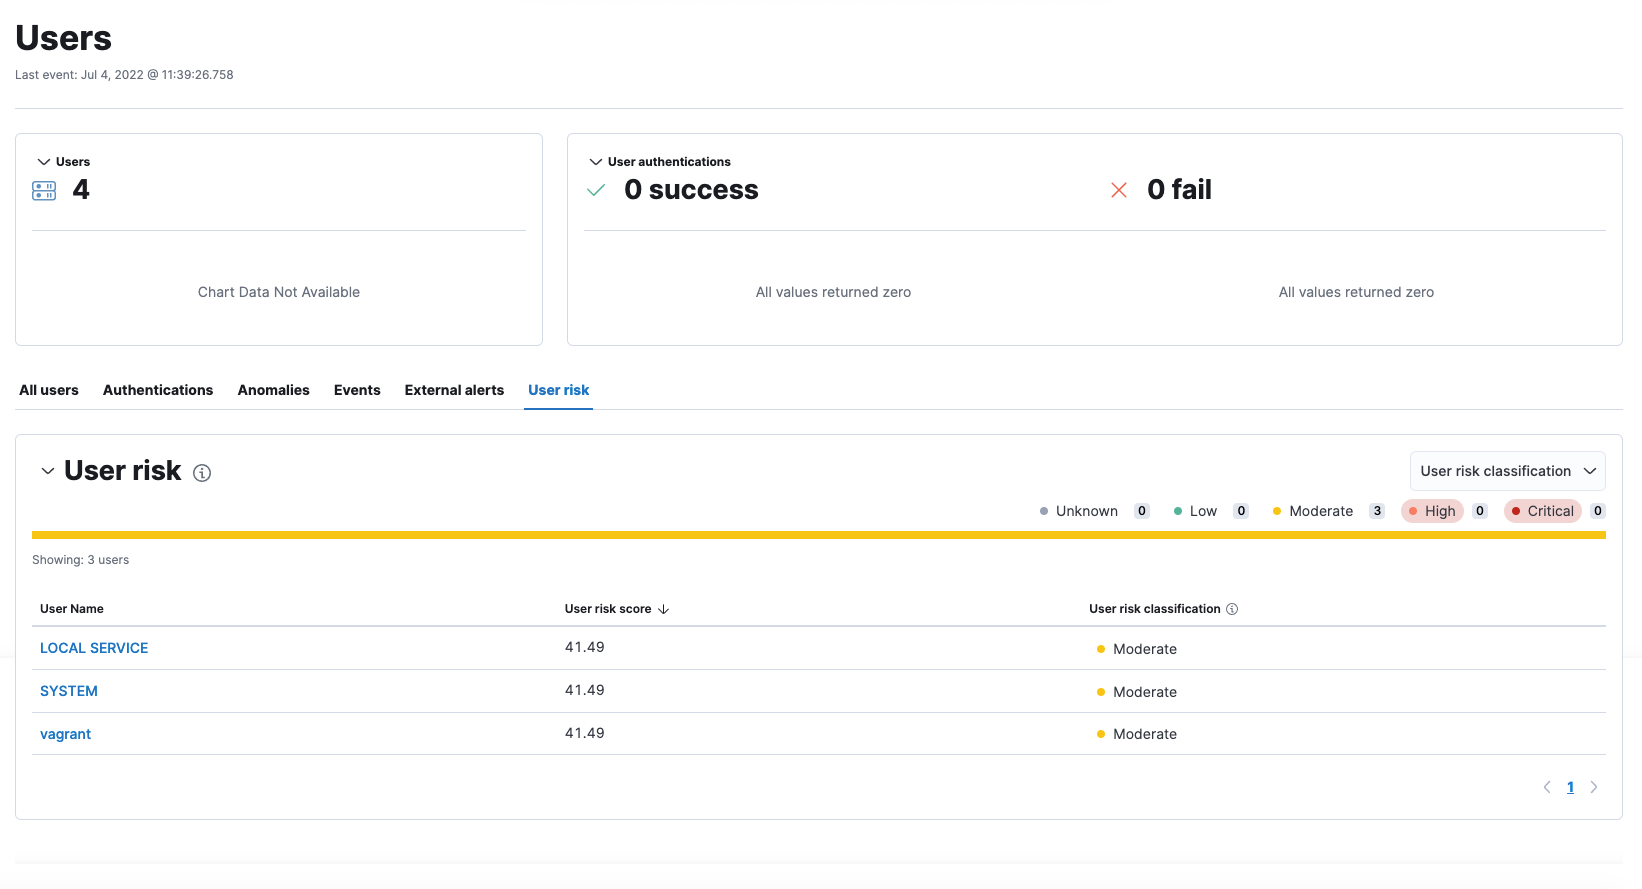
Task: Toggle the Critical risk legend filter
Action: (x=1542, y=511)
